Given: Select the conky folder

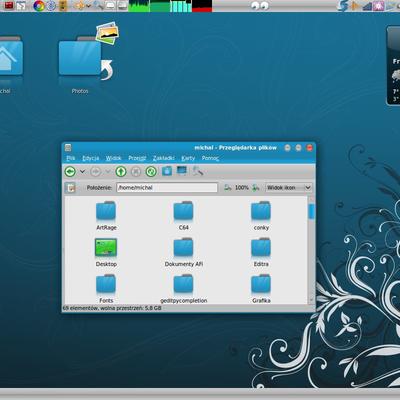Looking at the screenshot, I should [x=261, y=216].
